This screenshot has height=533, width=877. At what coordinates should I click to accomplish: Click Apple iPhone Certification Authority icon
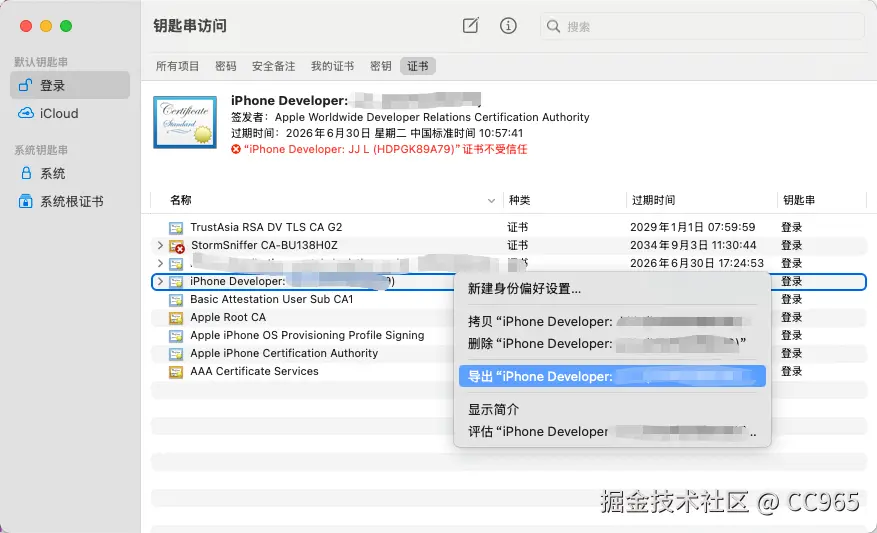[176, 353]
